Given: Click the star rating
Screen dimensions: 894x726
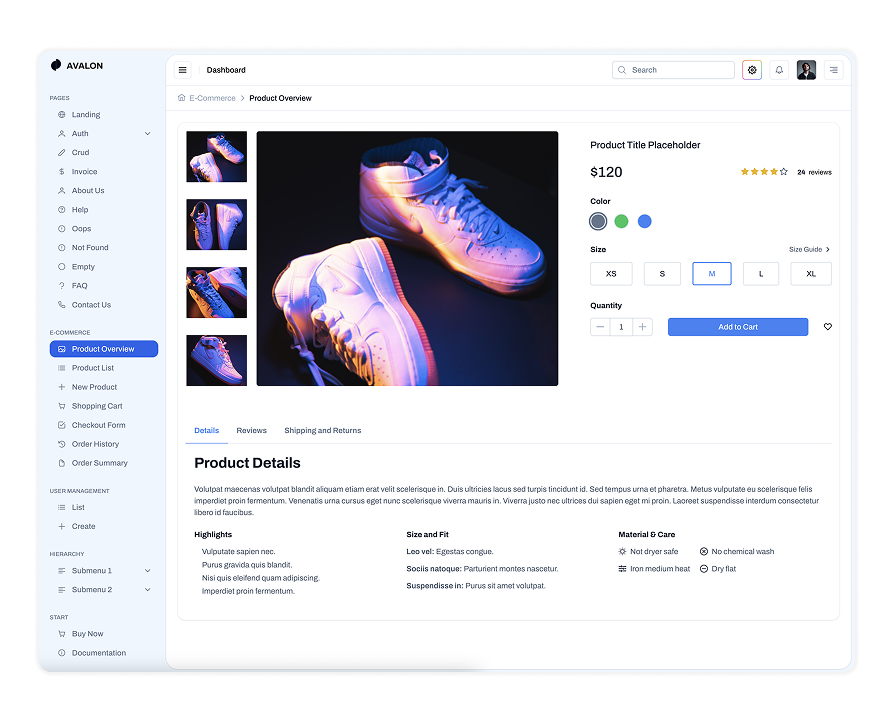Looking at the screenshot, I should point(764,172).
